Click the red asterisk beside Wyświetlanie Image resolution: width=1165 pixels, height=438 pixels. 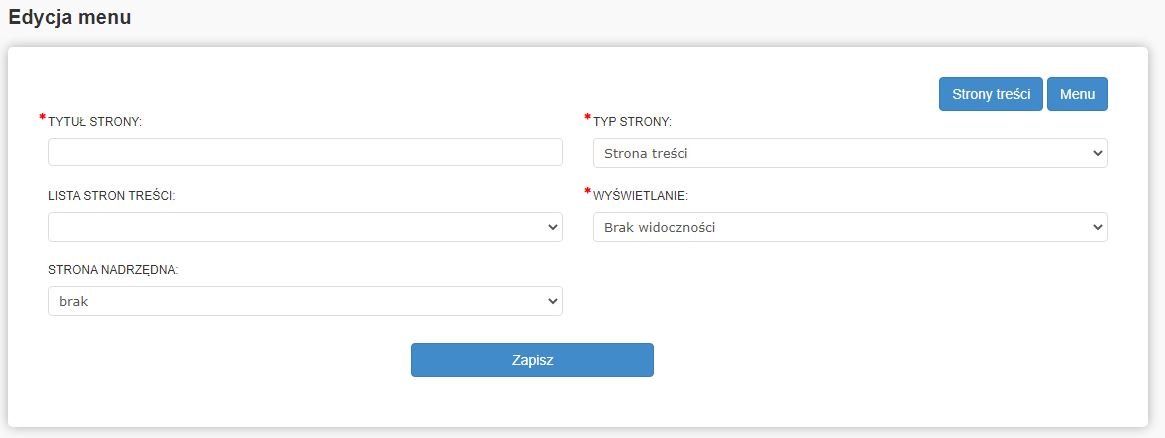588,192
